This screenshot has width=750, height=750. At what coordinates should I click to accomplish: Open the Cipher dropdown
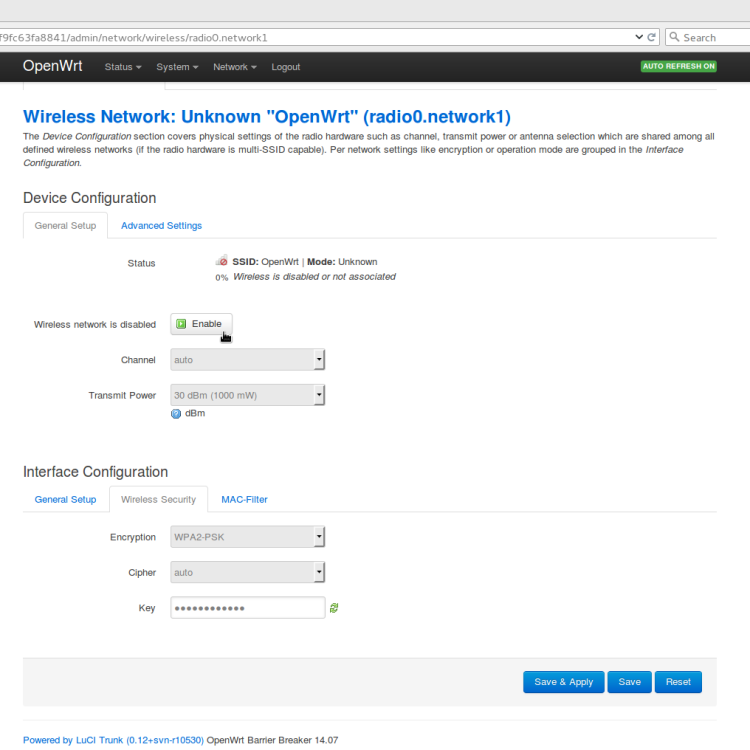pyautogui.click(x=247, y=573)
